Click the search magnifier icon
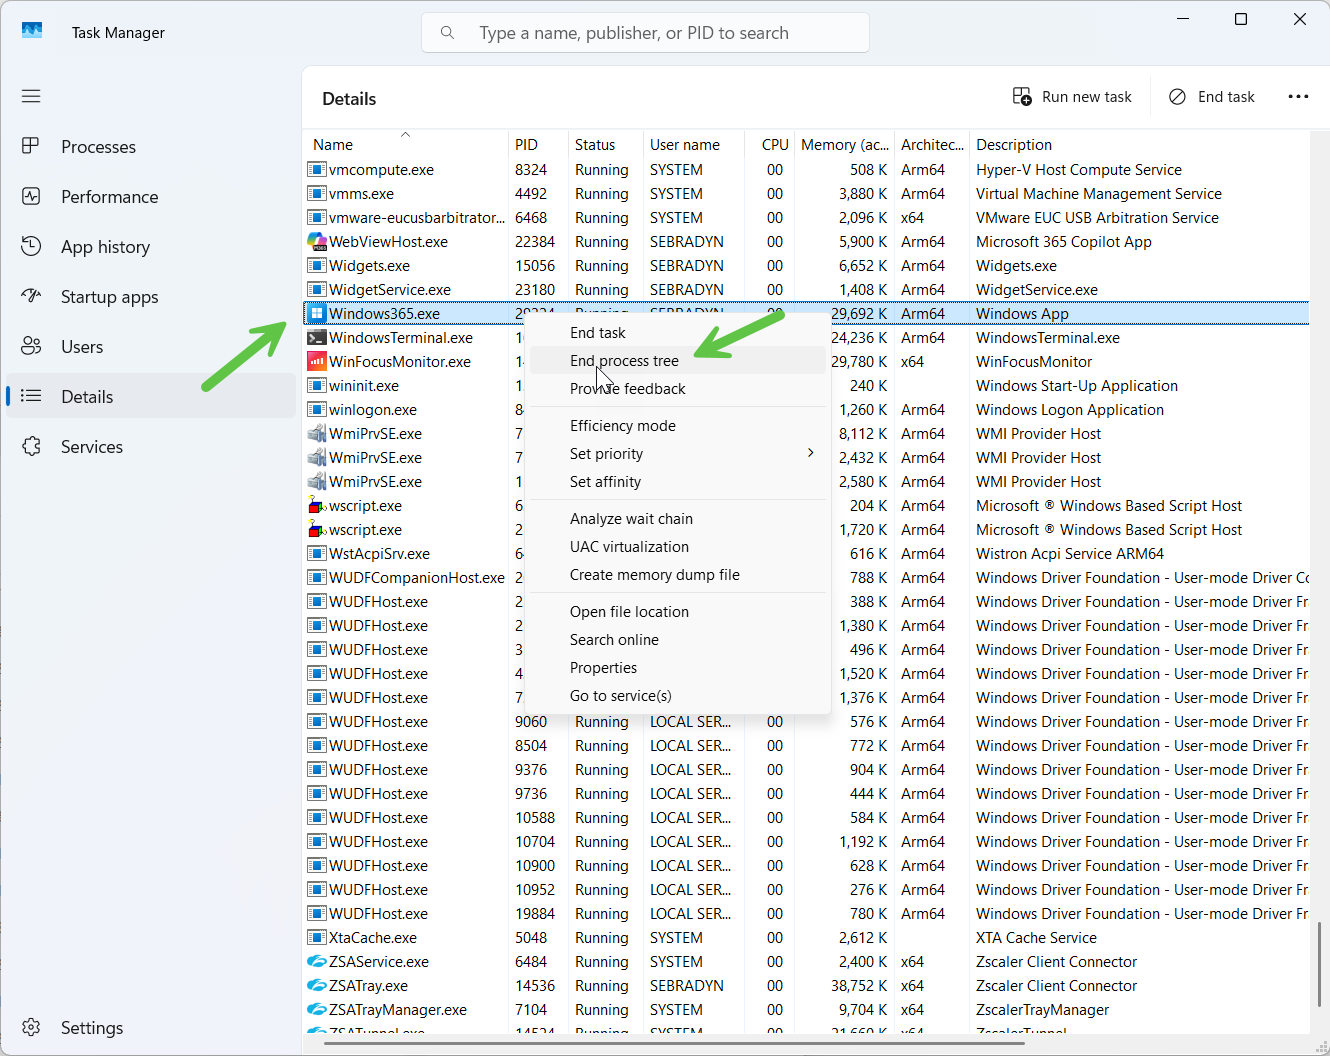Screen dimensions: 1330x1056 pos(448,33)
